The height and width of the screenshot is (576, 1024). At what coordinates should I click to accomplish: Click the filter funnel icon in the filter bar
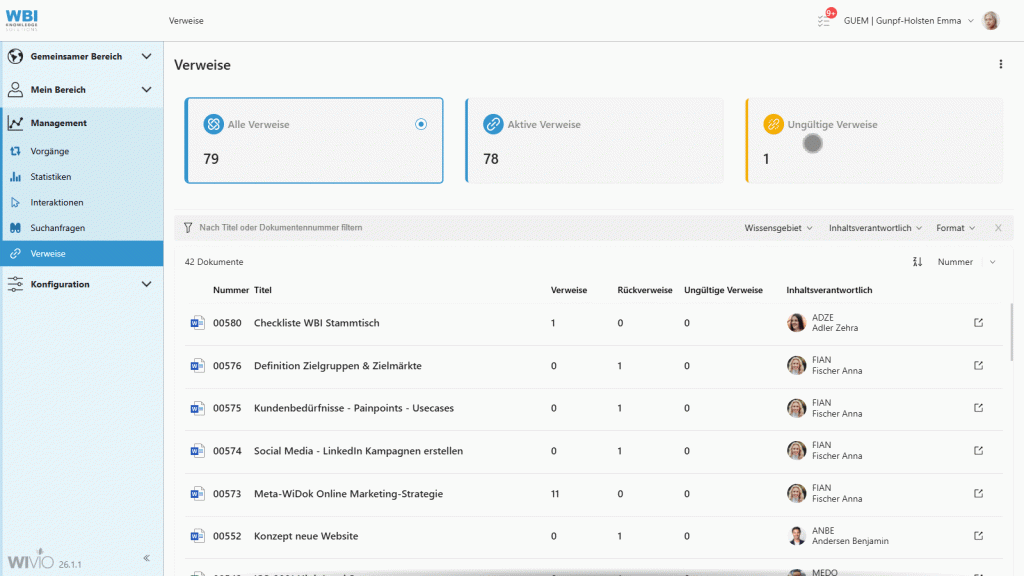(x=187, y=228)
